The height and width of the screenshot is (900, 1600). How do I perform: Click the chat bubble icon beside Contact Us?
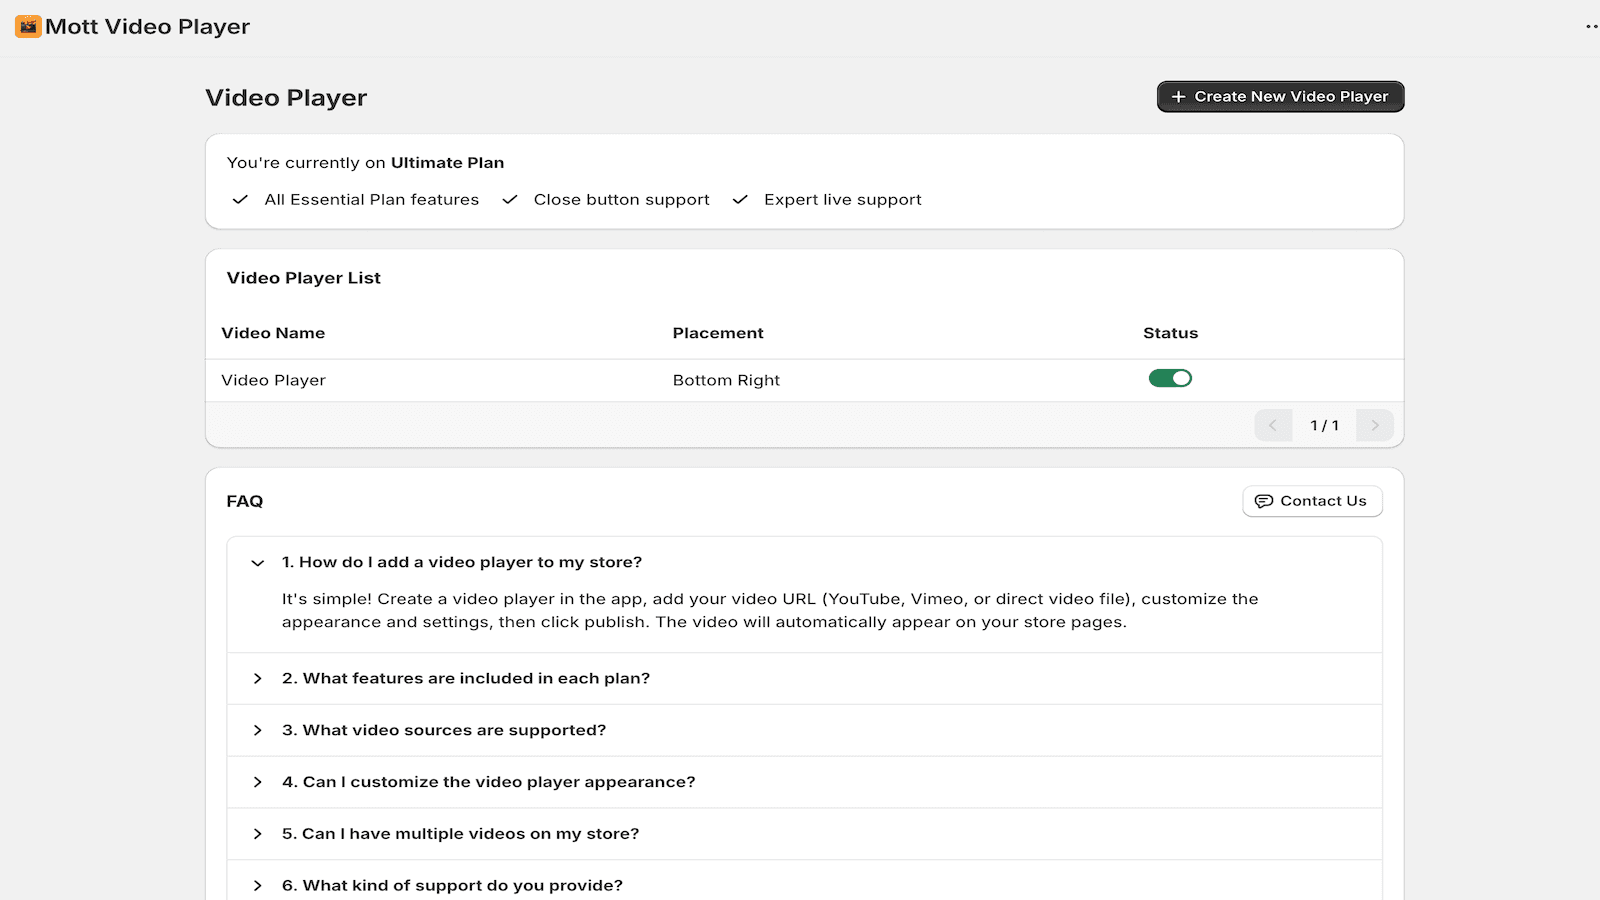pos(1264,501)
